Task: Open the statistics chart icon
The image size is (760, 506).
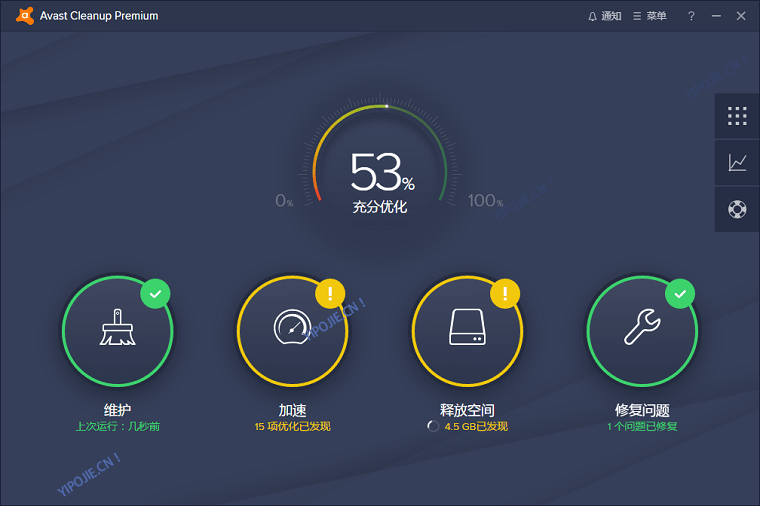Action: pyautogui.click(x=737, y=163)
